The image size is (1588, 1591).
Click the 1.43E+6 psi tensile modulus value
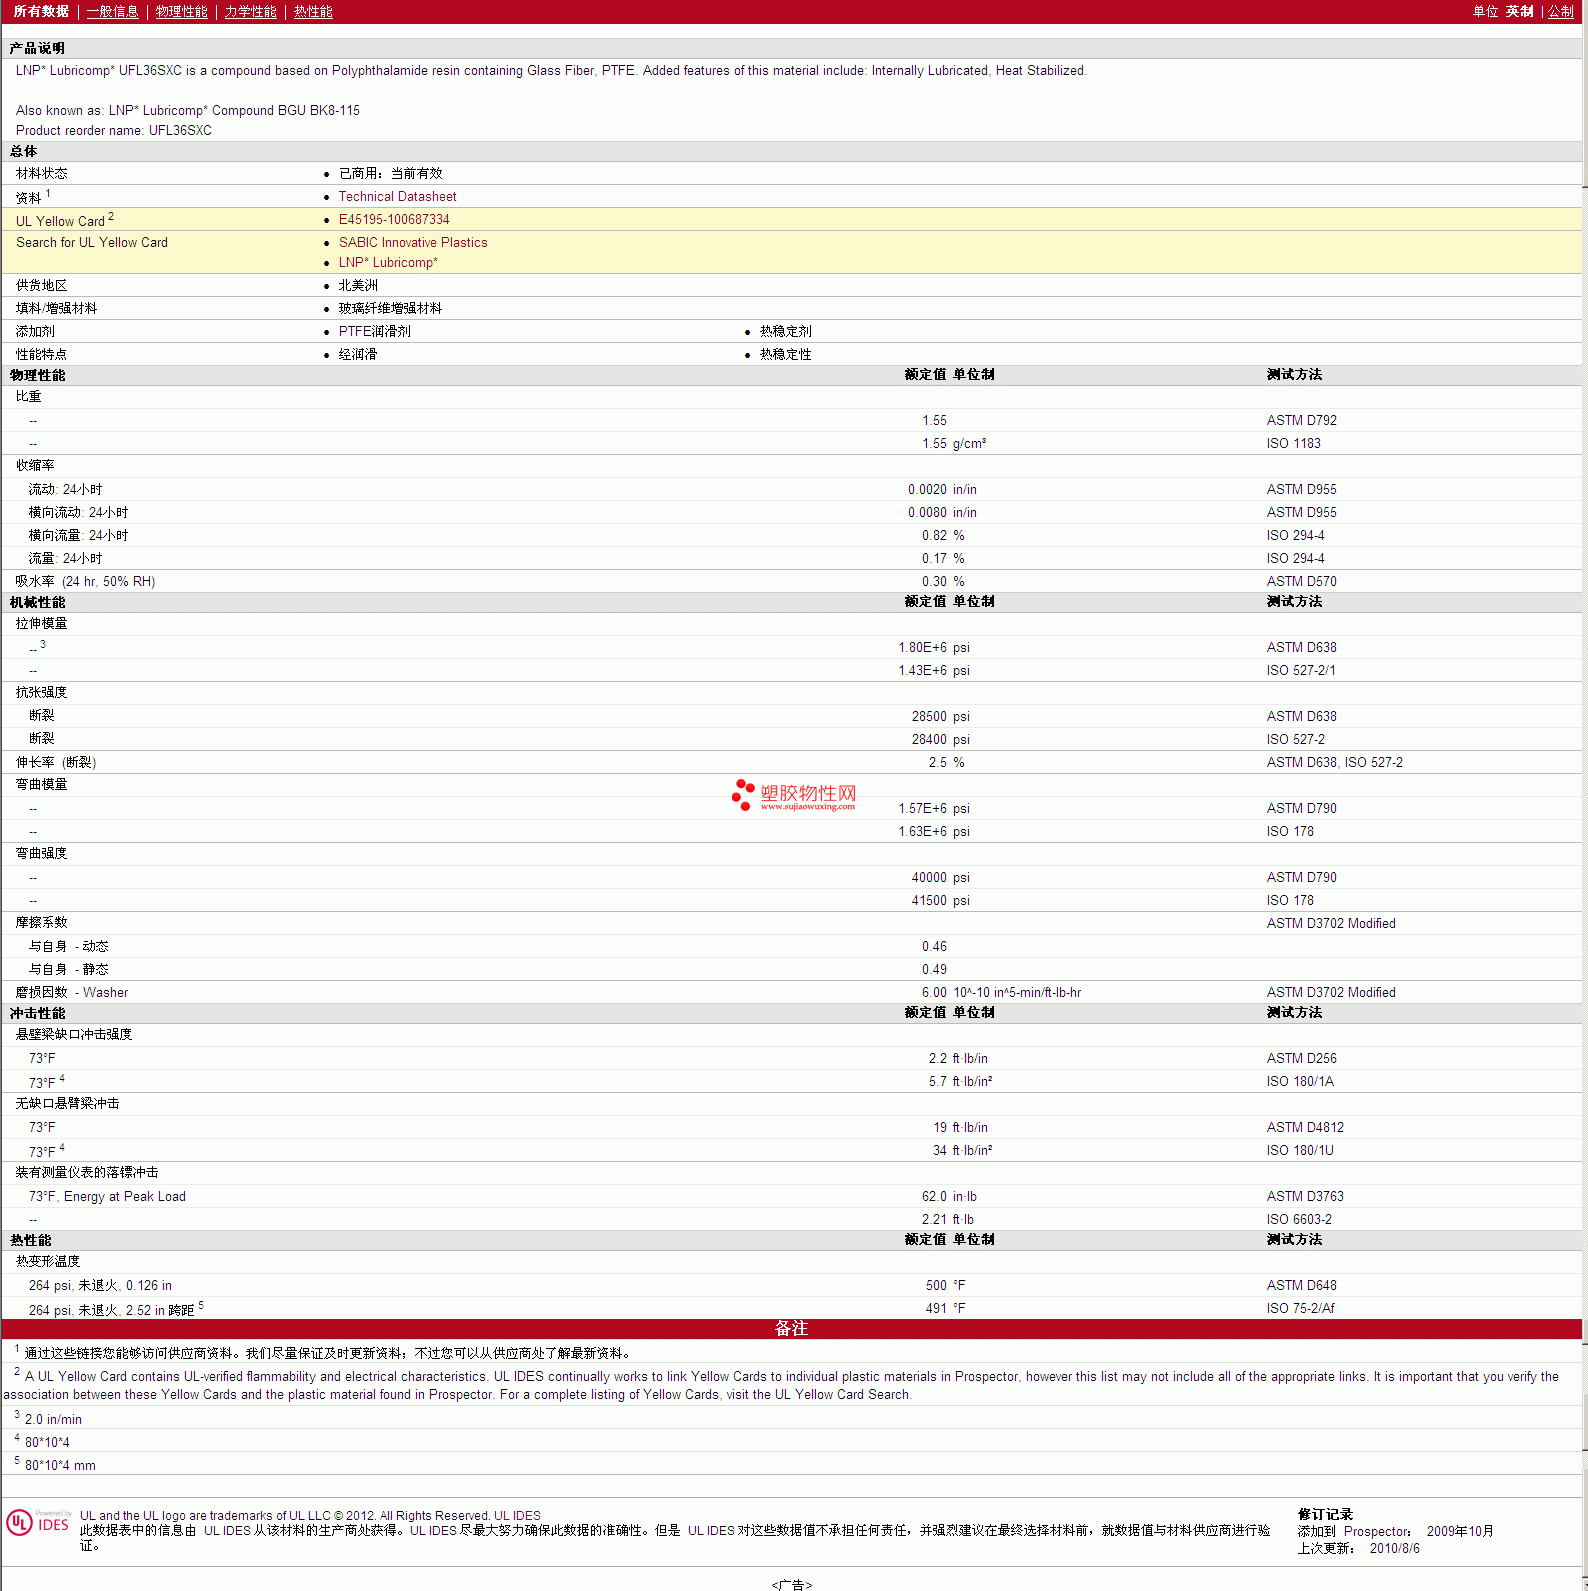[934, 671]
